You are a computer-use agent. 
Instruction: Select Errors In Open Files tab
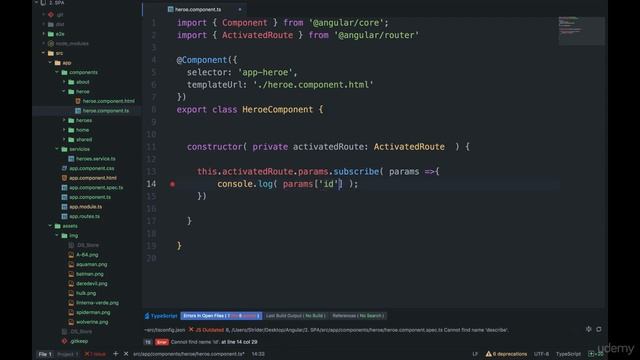[x=221, y=316]
